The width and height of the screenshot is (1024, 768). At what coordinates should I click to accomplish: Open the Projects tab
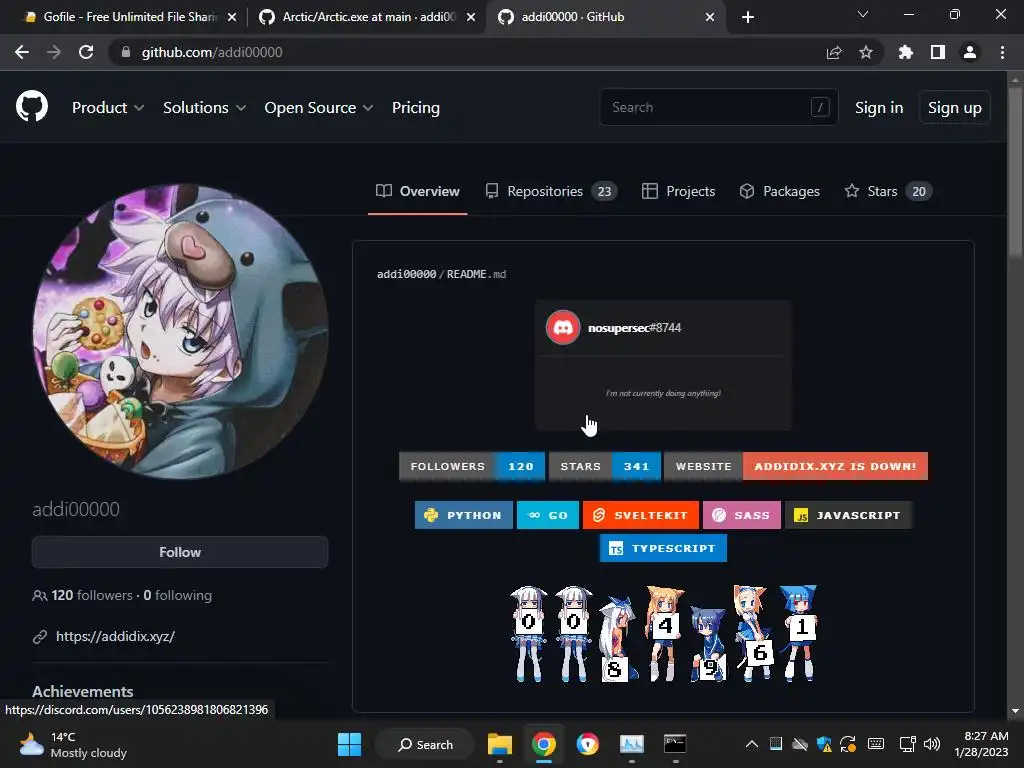click(678, 191)
